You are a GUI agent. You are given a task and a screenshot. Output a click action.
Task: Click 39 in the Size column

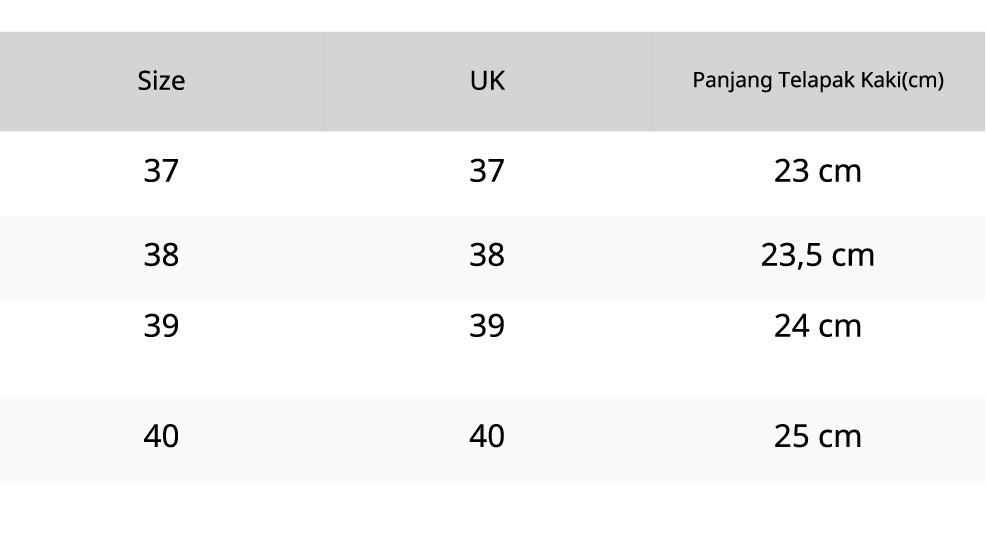tap(161, 326)
